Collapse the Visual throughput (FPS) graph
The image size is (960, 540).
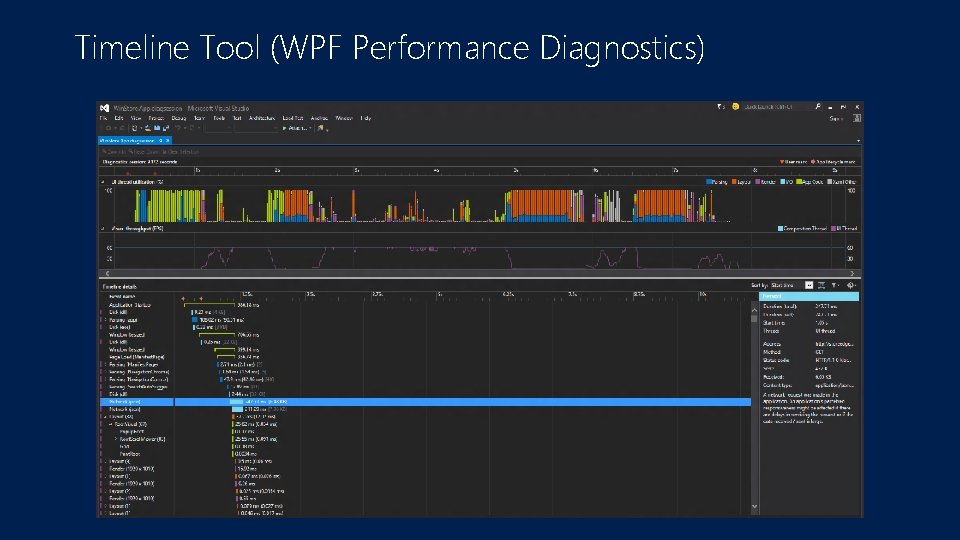(103, 228)
